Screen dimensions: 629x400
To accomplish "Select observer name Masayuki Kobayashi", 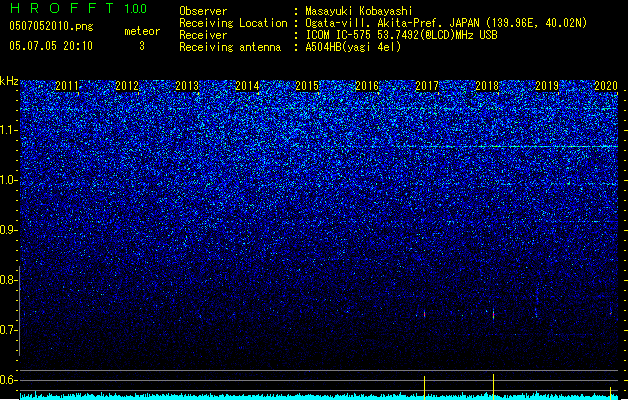I will (x=359, y=11).
